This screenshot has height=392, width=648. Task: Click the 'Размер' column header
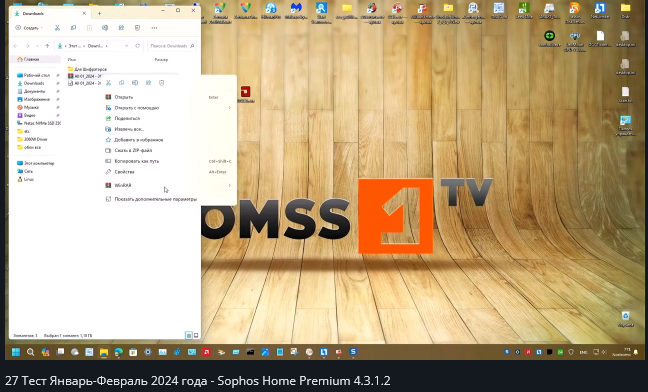click(x=161, y=59)
